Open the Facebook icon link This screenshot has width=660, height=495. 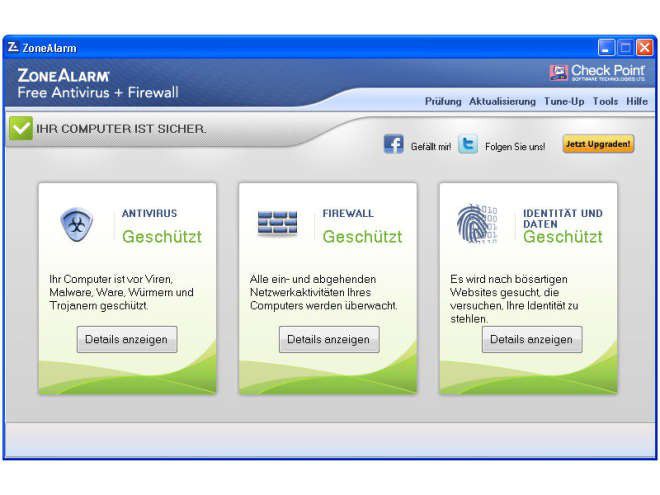click(x=394, y=144)
